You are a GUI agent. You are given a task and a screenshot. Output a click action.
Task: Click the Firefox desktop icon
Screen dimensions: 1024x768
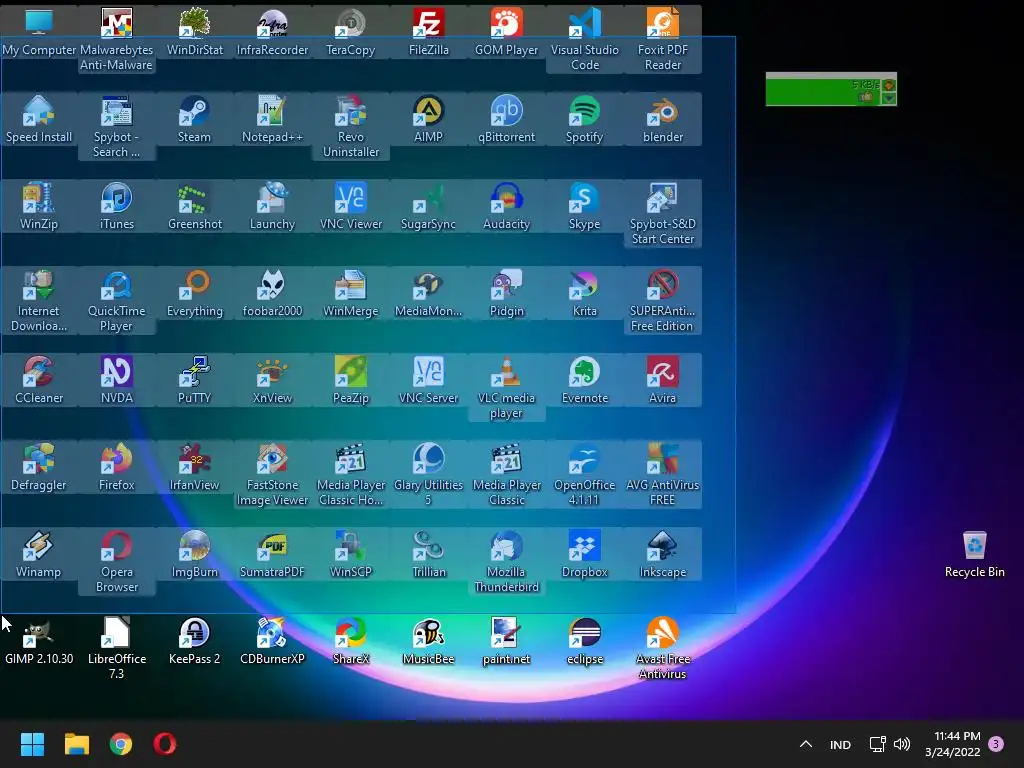pyautogui.click(x=116, y=467)
